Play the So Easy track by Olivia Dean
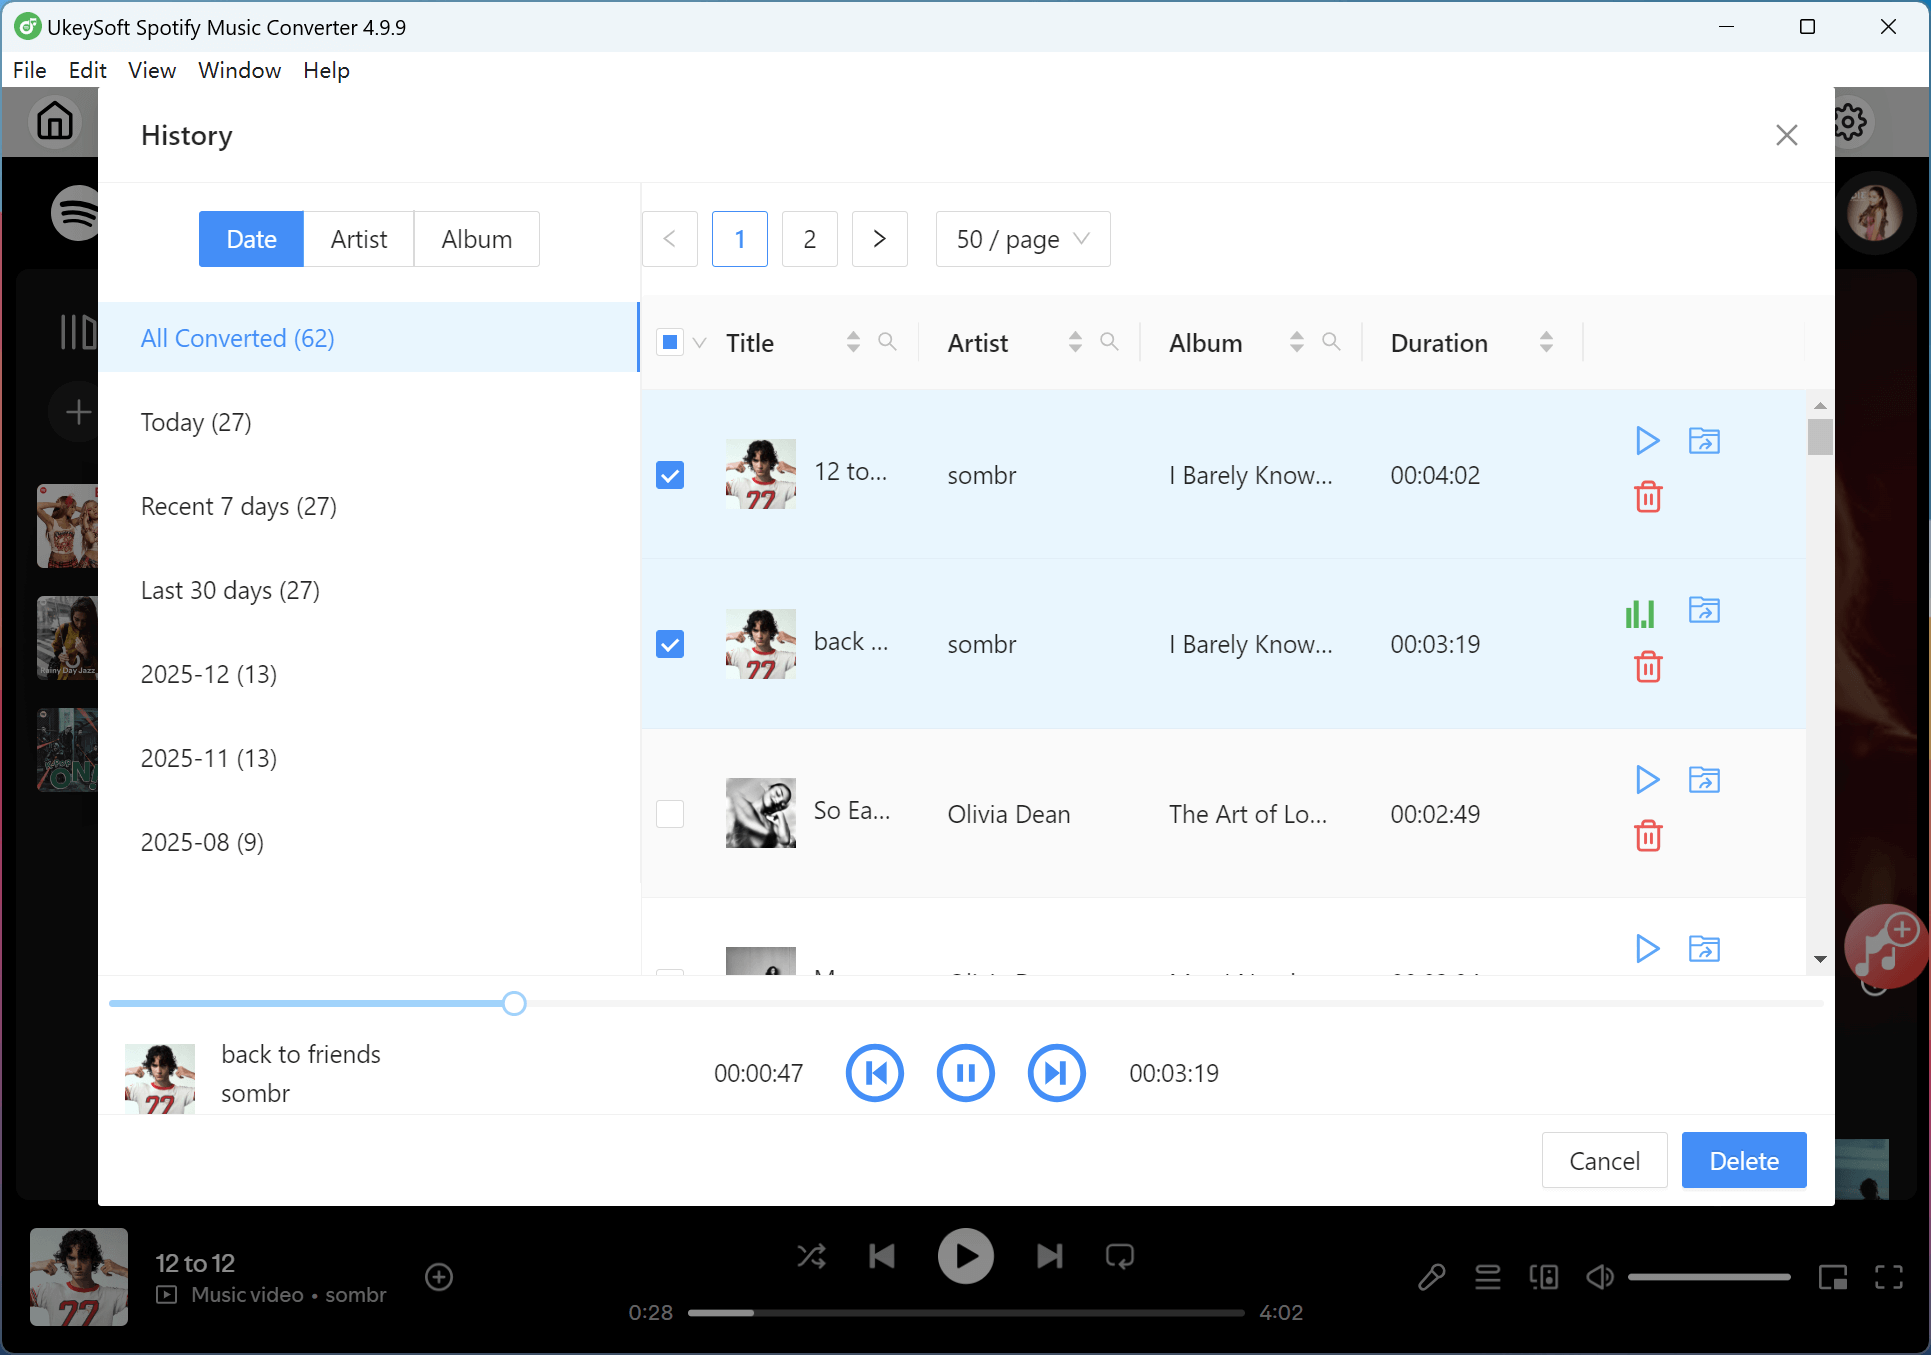Screen dimensions: 1931x1355 pyautogui.click(x=1647, y=779)
